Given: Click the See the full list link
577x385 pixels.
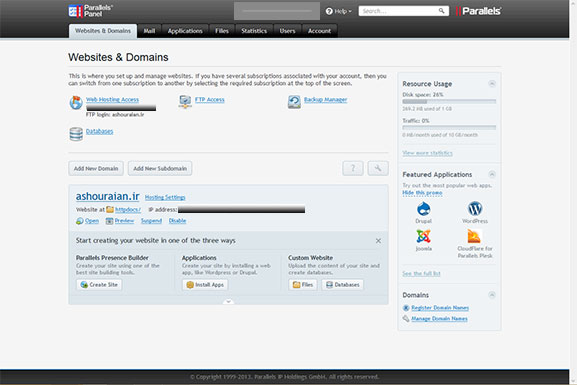Looking at the screenshot, I should (421, 273).
